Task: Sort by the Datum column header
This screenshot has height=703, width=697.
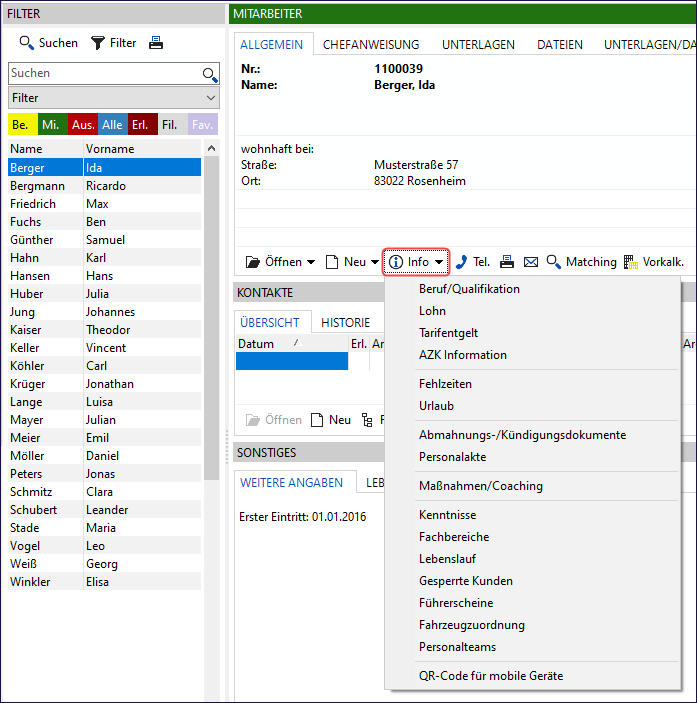Action: (x=292, y=344)
